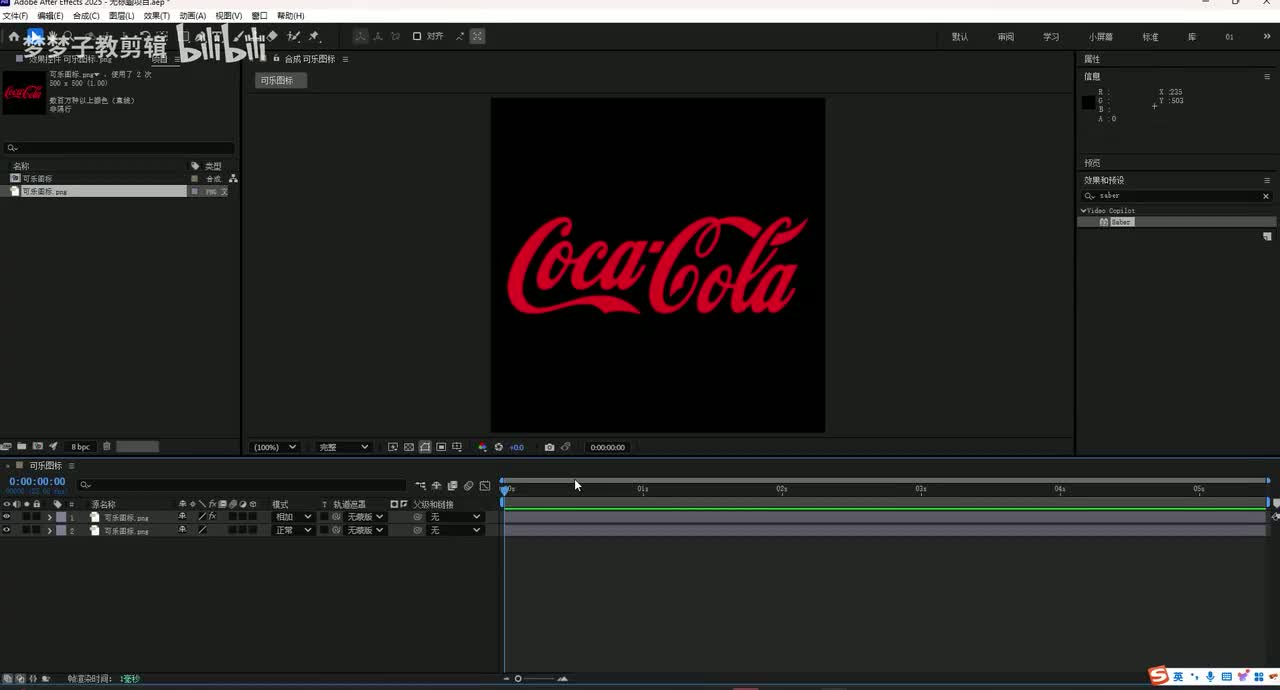Select the Saber effect in results
The width and height of the screenshot is (1280, 690).
point(1120,222)
